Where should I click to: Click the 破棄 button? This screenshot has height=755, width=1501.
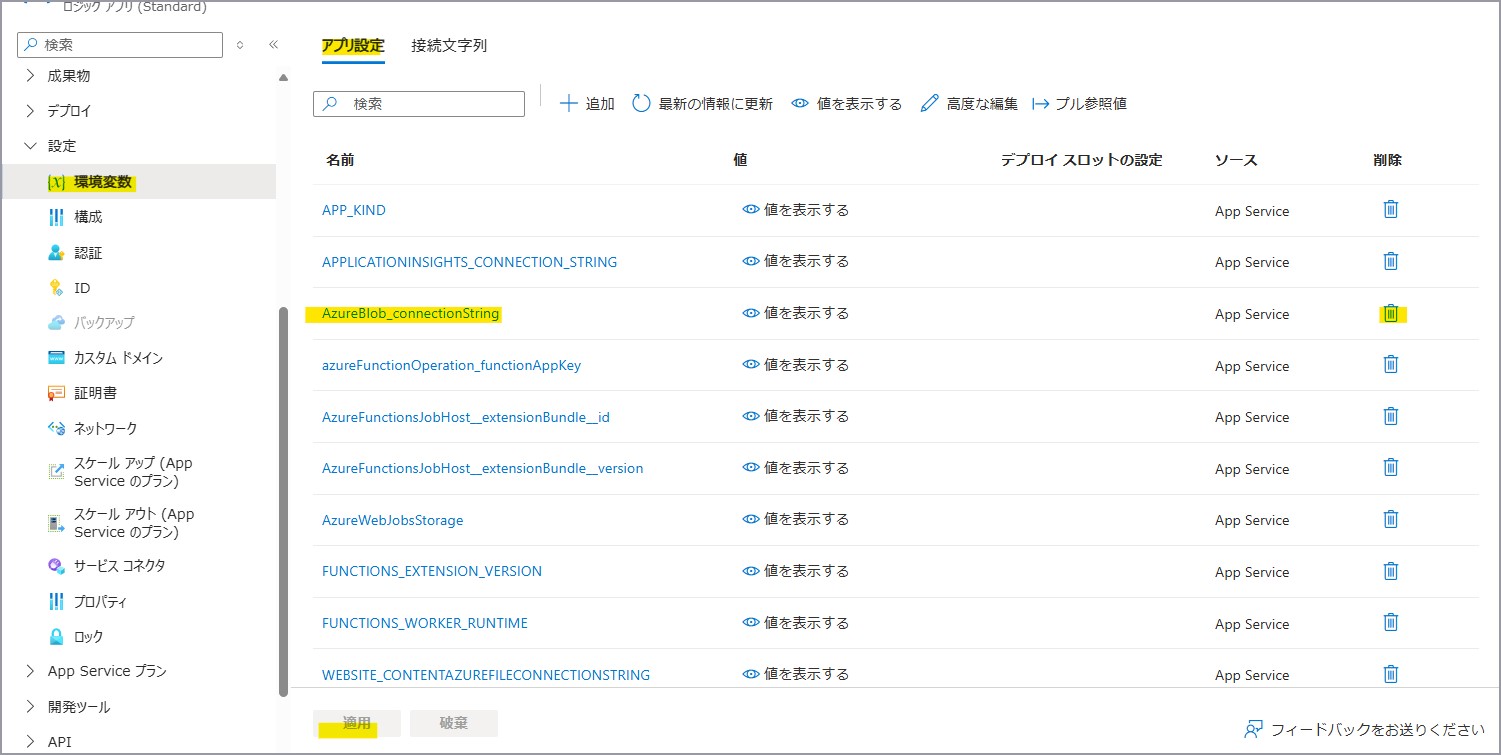454,723
